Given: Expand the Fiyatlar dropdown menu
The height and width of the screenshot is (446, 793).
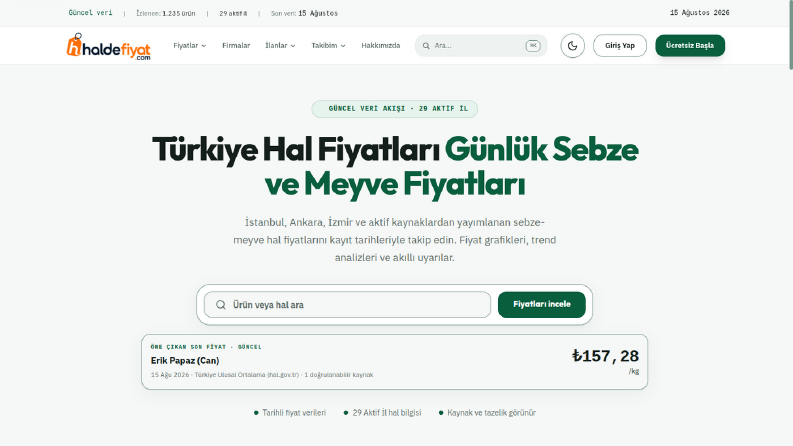Looking at the screenshot, I should pos(190,46).
